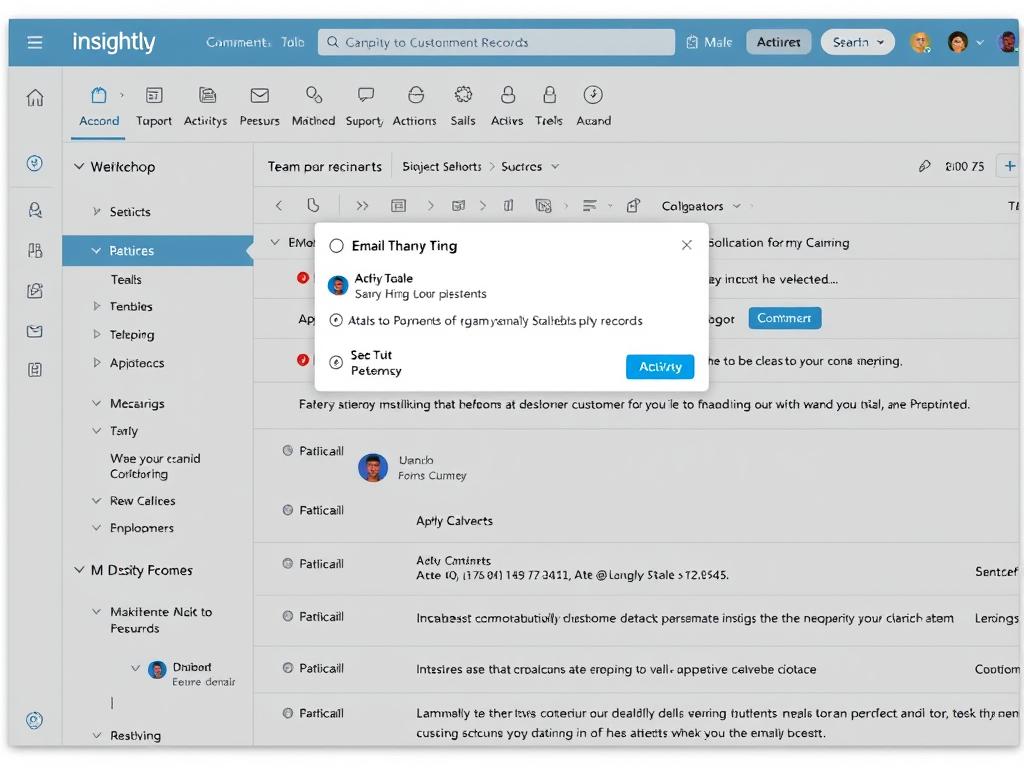Screen dimensions: 1024x768
Task: Select the Atals to Payments option radio
Action: (336, 321)
